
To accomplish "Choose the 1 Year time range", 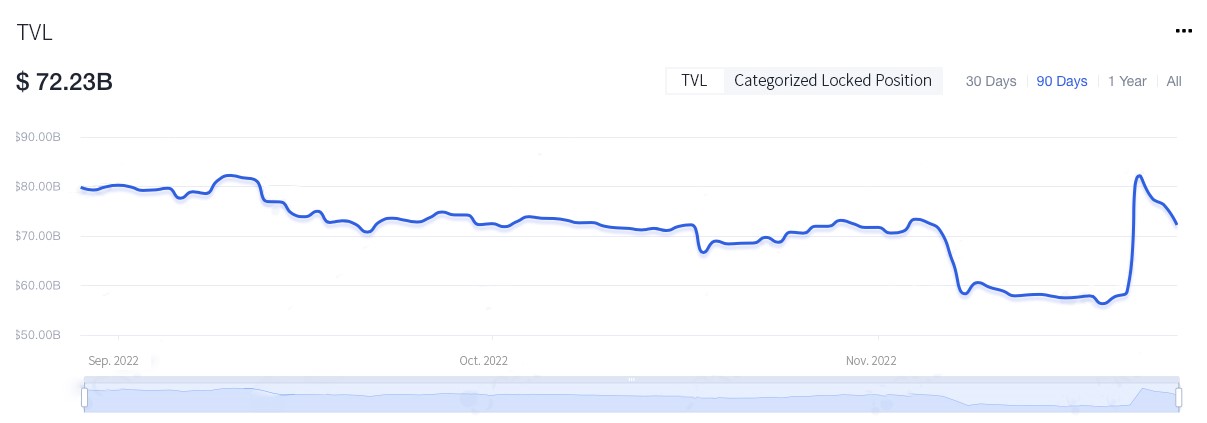I will (1127, 82).
